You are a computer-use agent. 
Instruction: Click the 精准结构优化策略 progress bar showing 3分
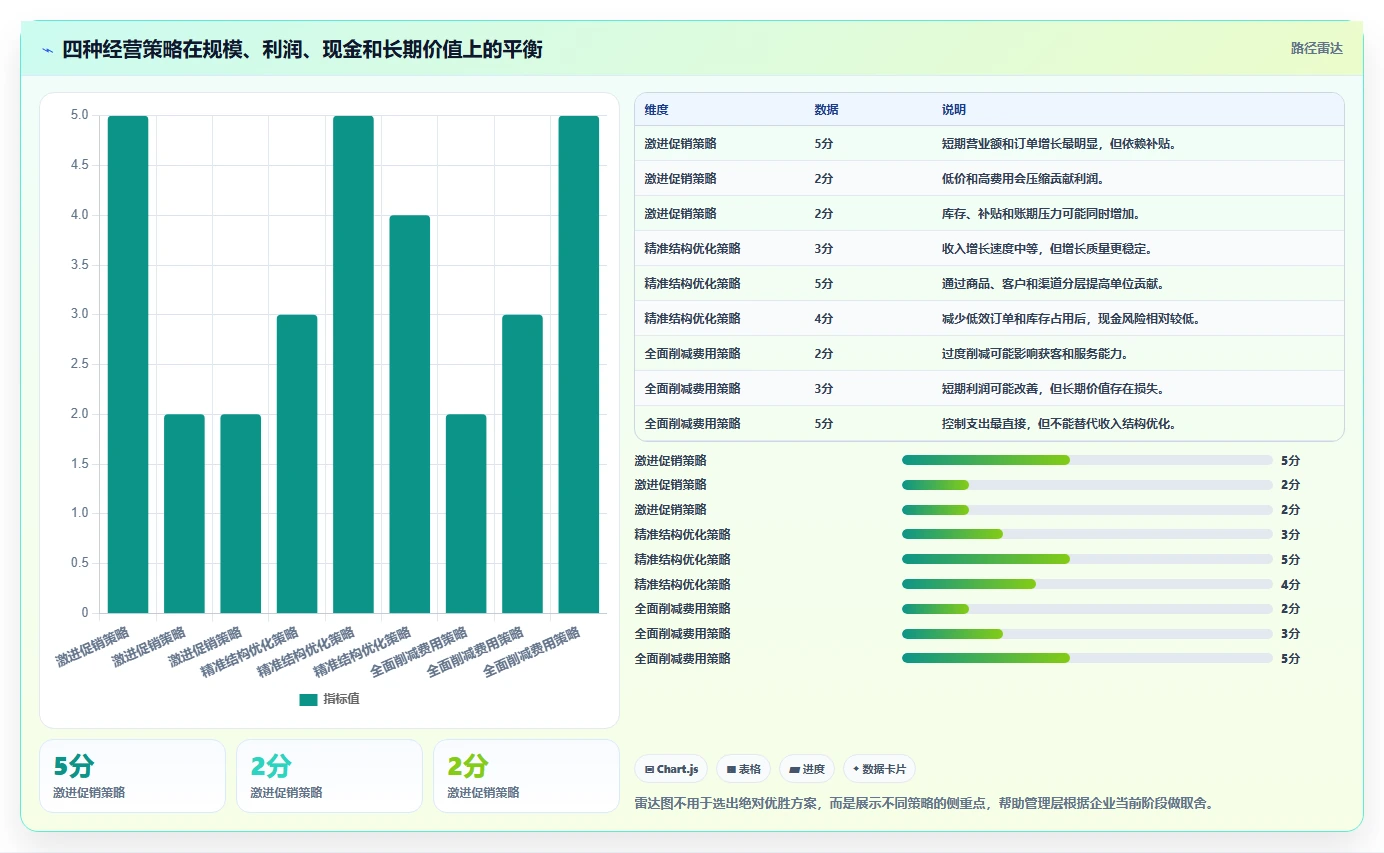tap(1087, 534)
